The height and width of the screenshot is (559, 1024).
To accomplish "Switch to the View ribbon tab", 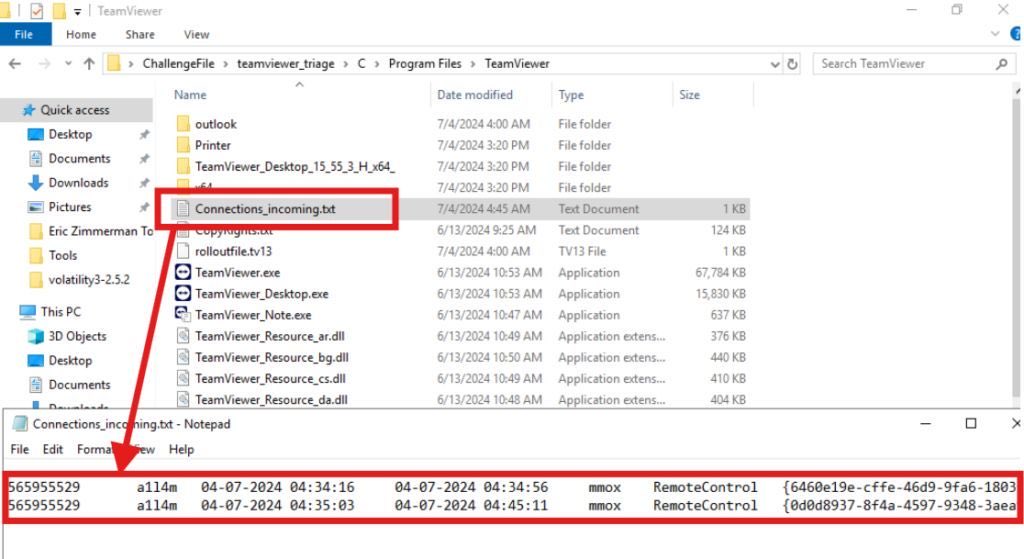I will click(x=196, y=35).
